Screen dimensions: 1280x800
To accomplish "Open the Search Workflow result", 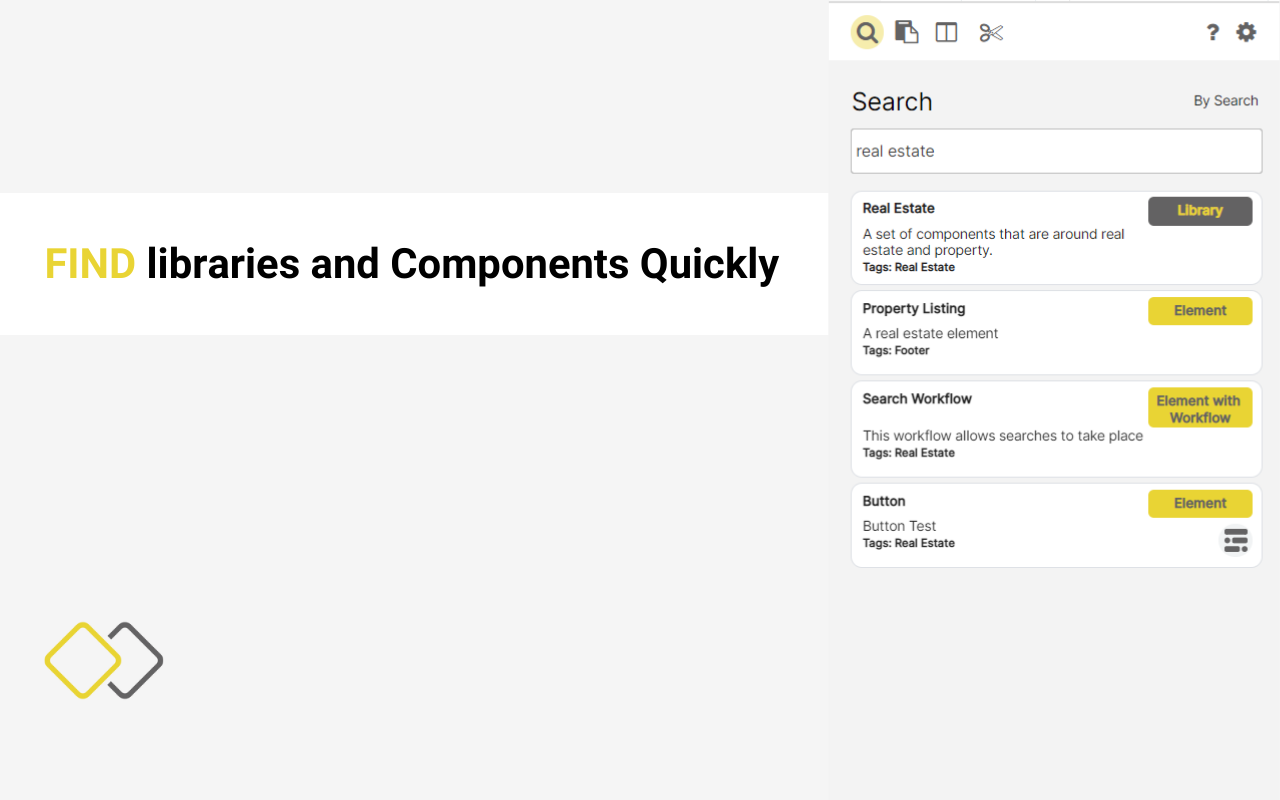I will click(917, 399).
